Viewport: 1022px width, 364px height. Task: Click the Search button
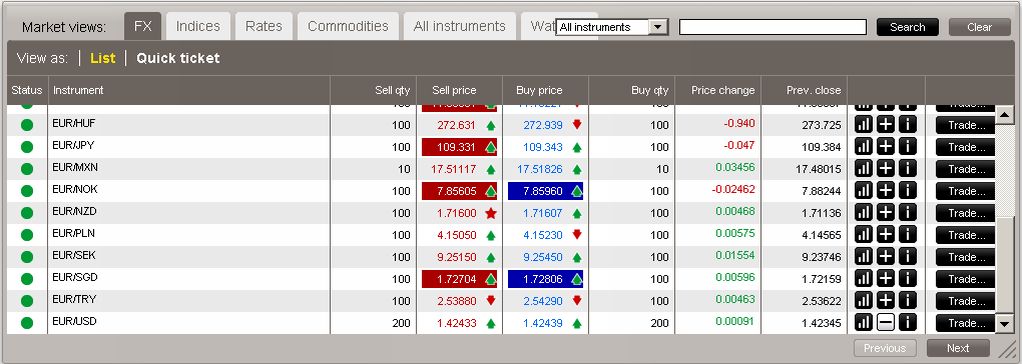click(907, 27)
